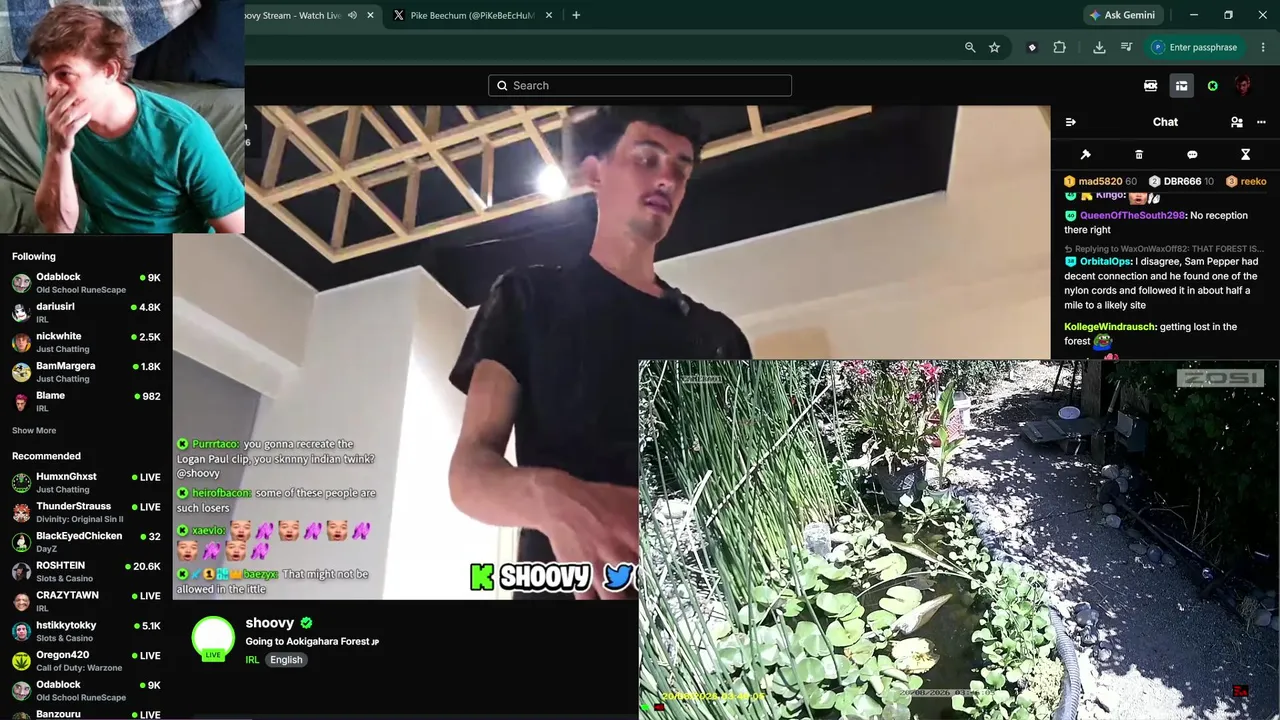Screen dimensions: 1280x720
Task: Open the user profile avatar menu
Action: [x=1243, y=86]
